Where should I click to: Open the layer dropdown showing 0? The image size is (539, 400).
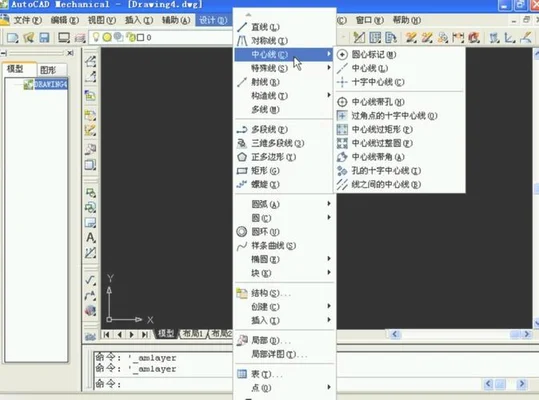click(x=161, y=37)
